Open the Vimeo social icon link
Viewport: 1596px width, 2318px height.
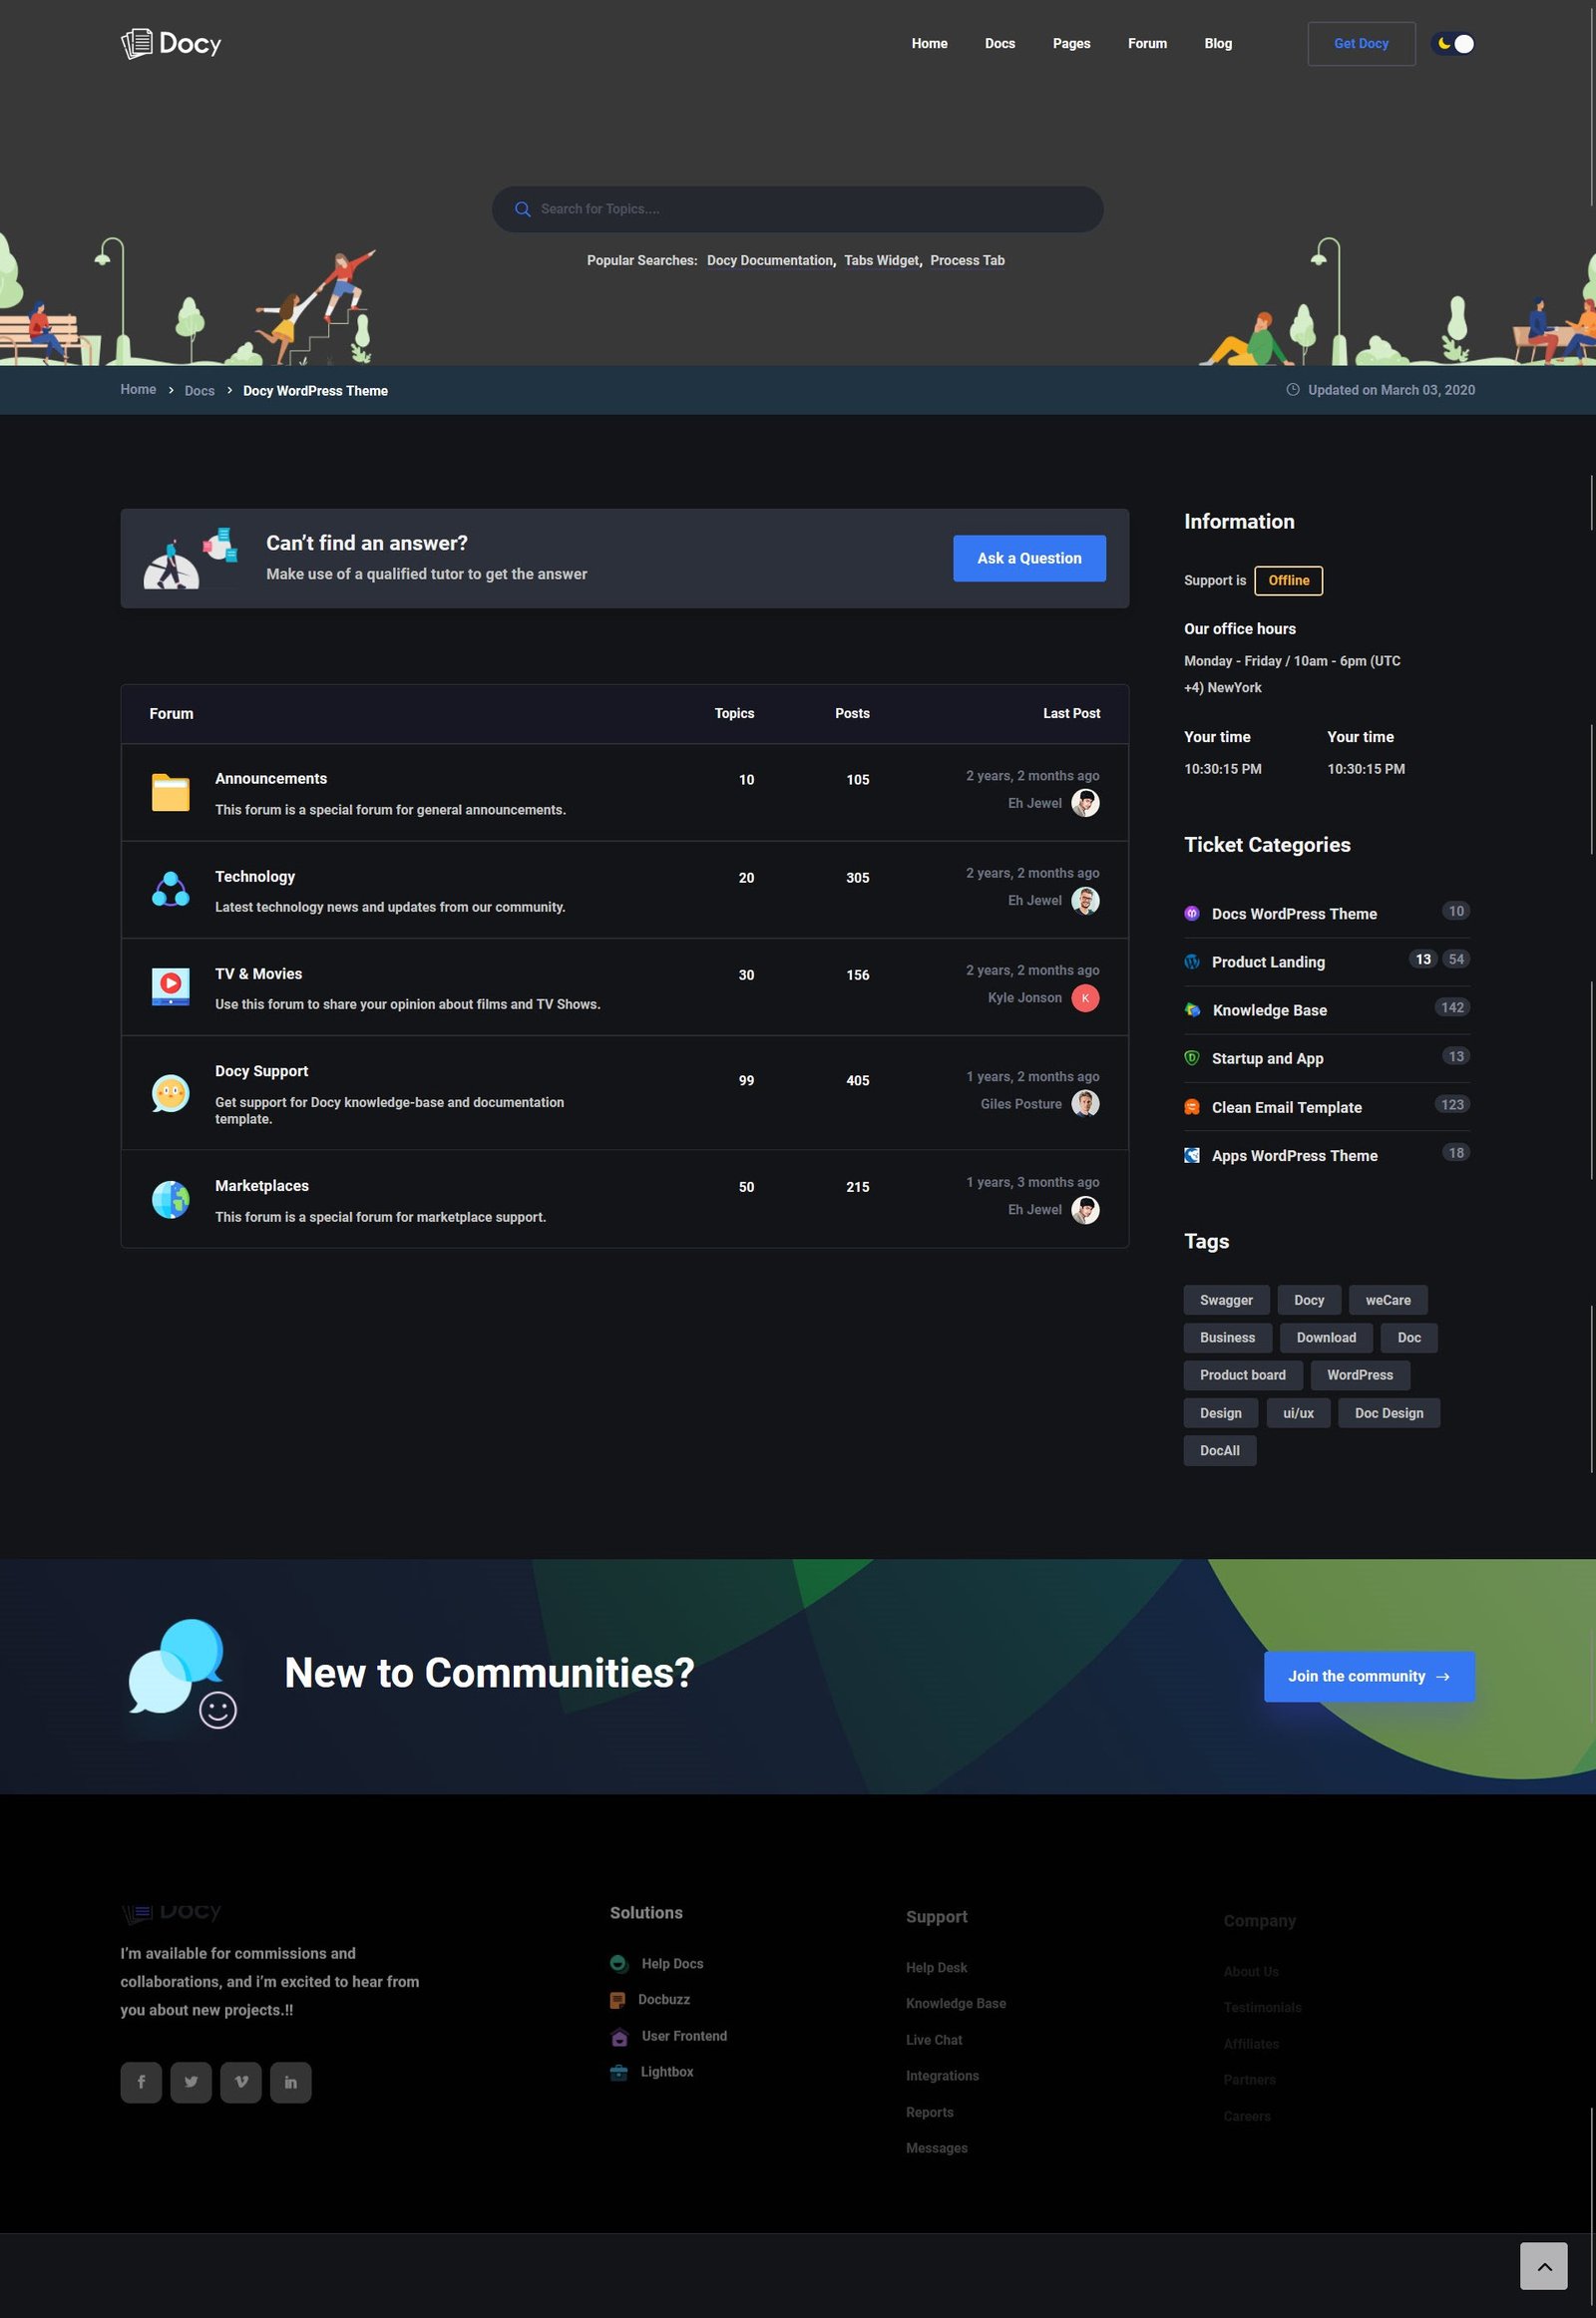pyautogui.click(x=241, y=2082)
